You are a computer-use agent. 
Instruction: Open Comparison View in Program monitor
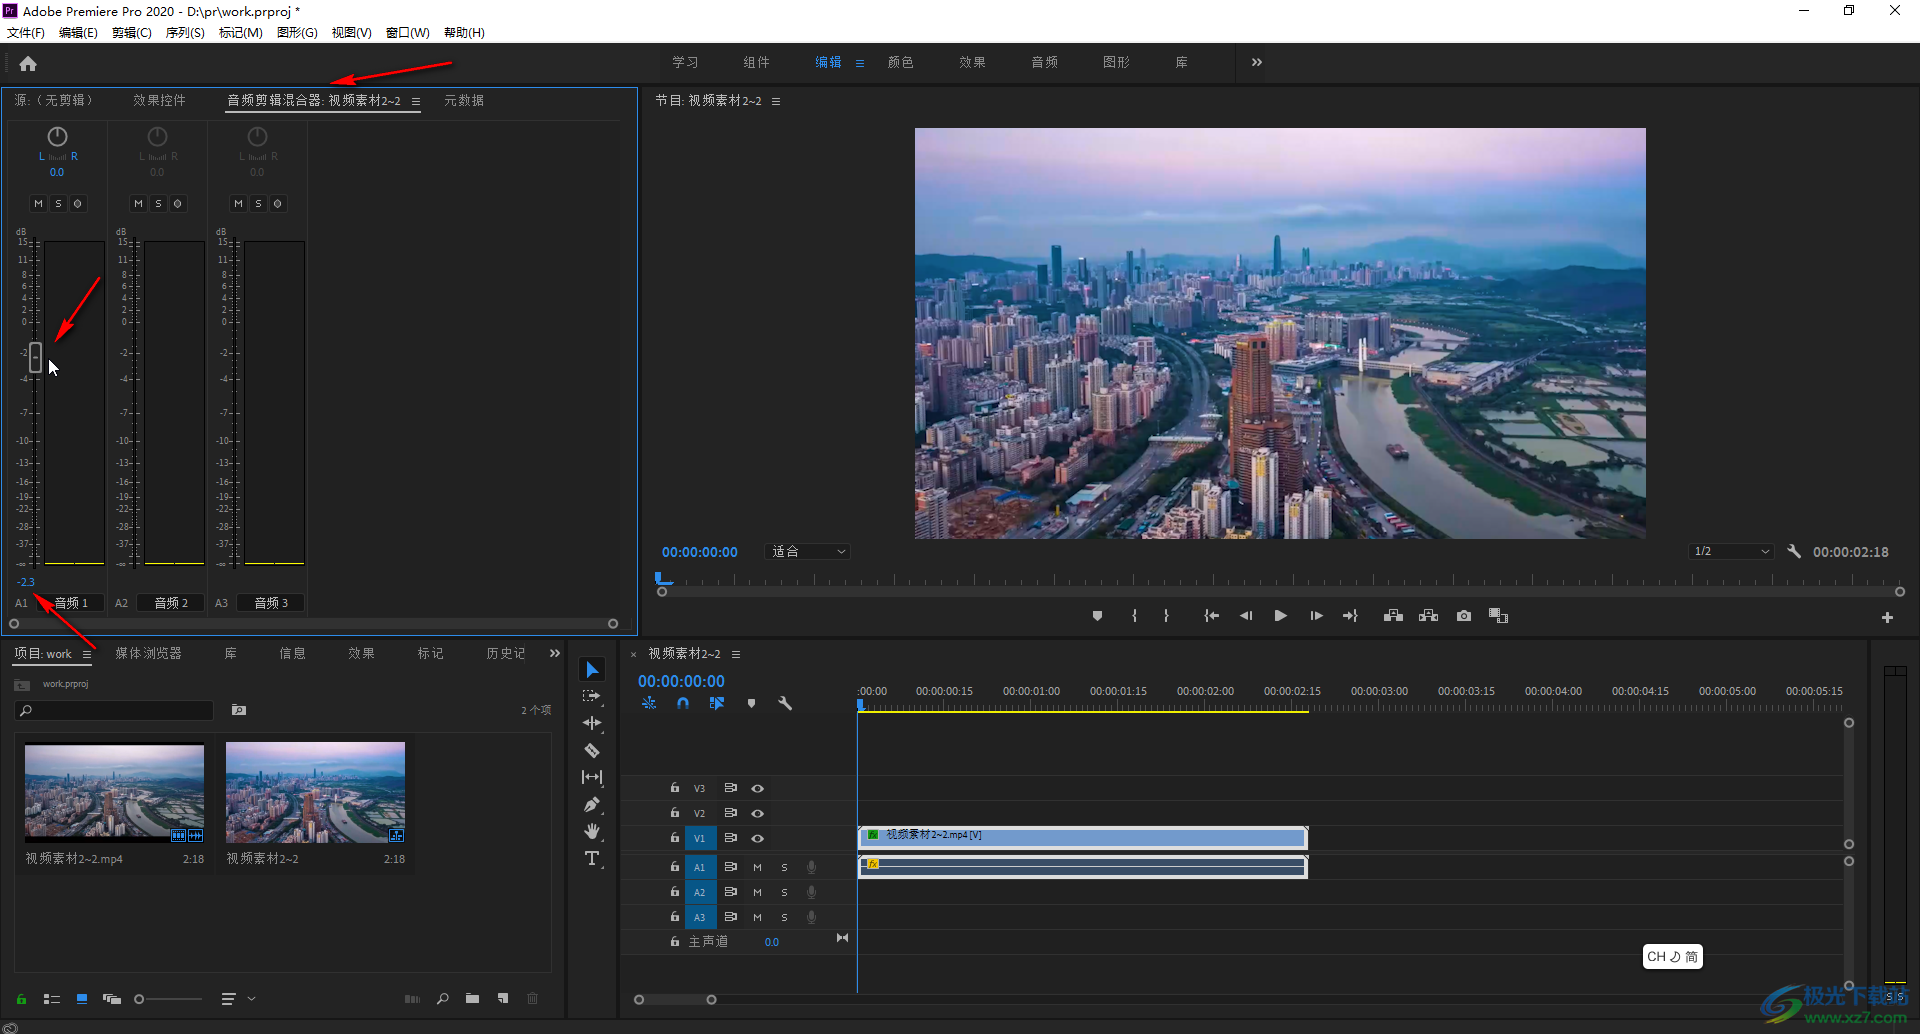pos(1498,616)
